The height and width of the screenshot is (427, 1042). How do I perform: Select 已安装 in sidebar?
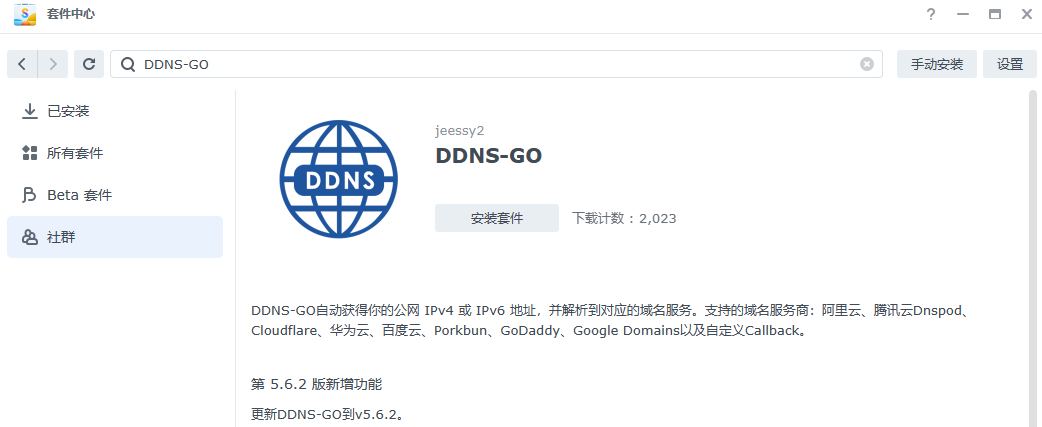[x=115, y=111]
